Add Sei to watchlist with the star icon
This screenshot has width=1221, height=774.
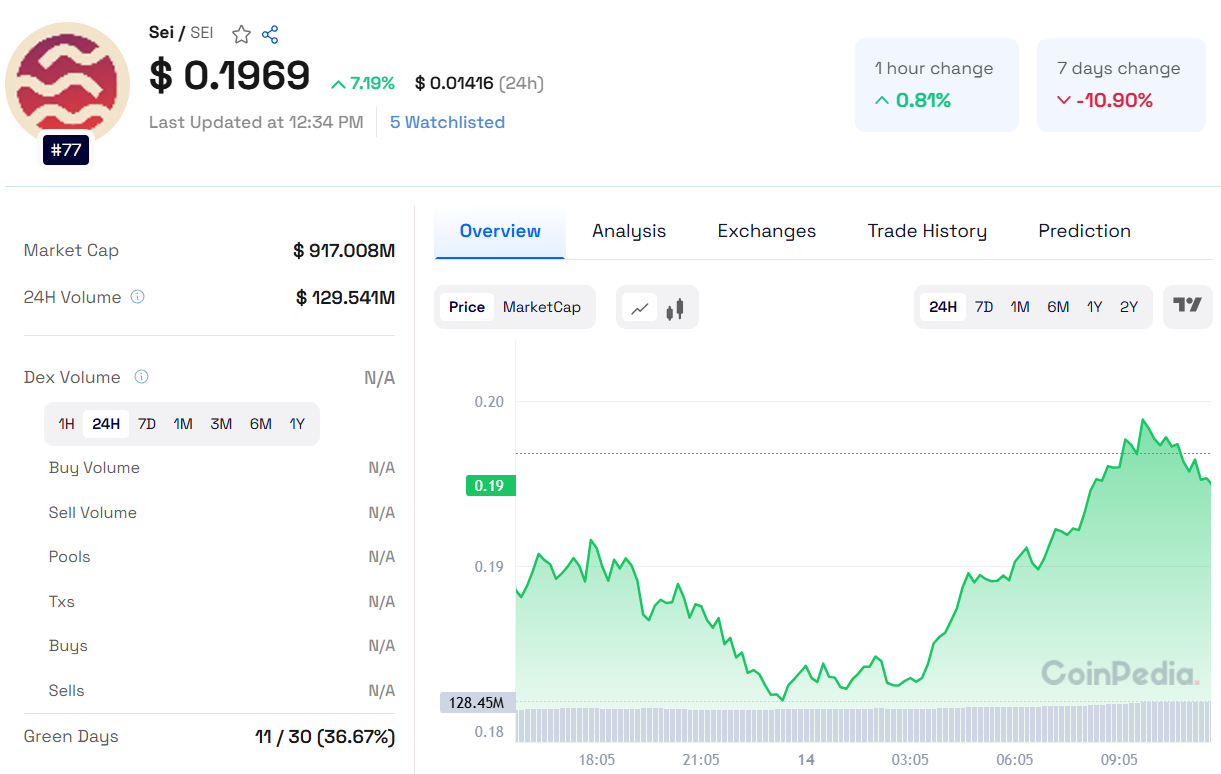click(x=241, y=34)
